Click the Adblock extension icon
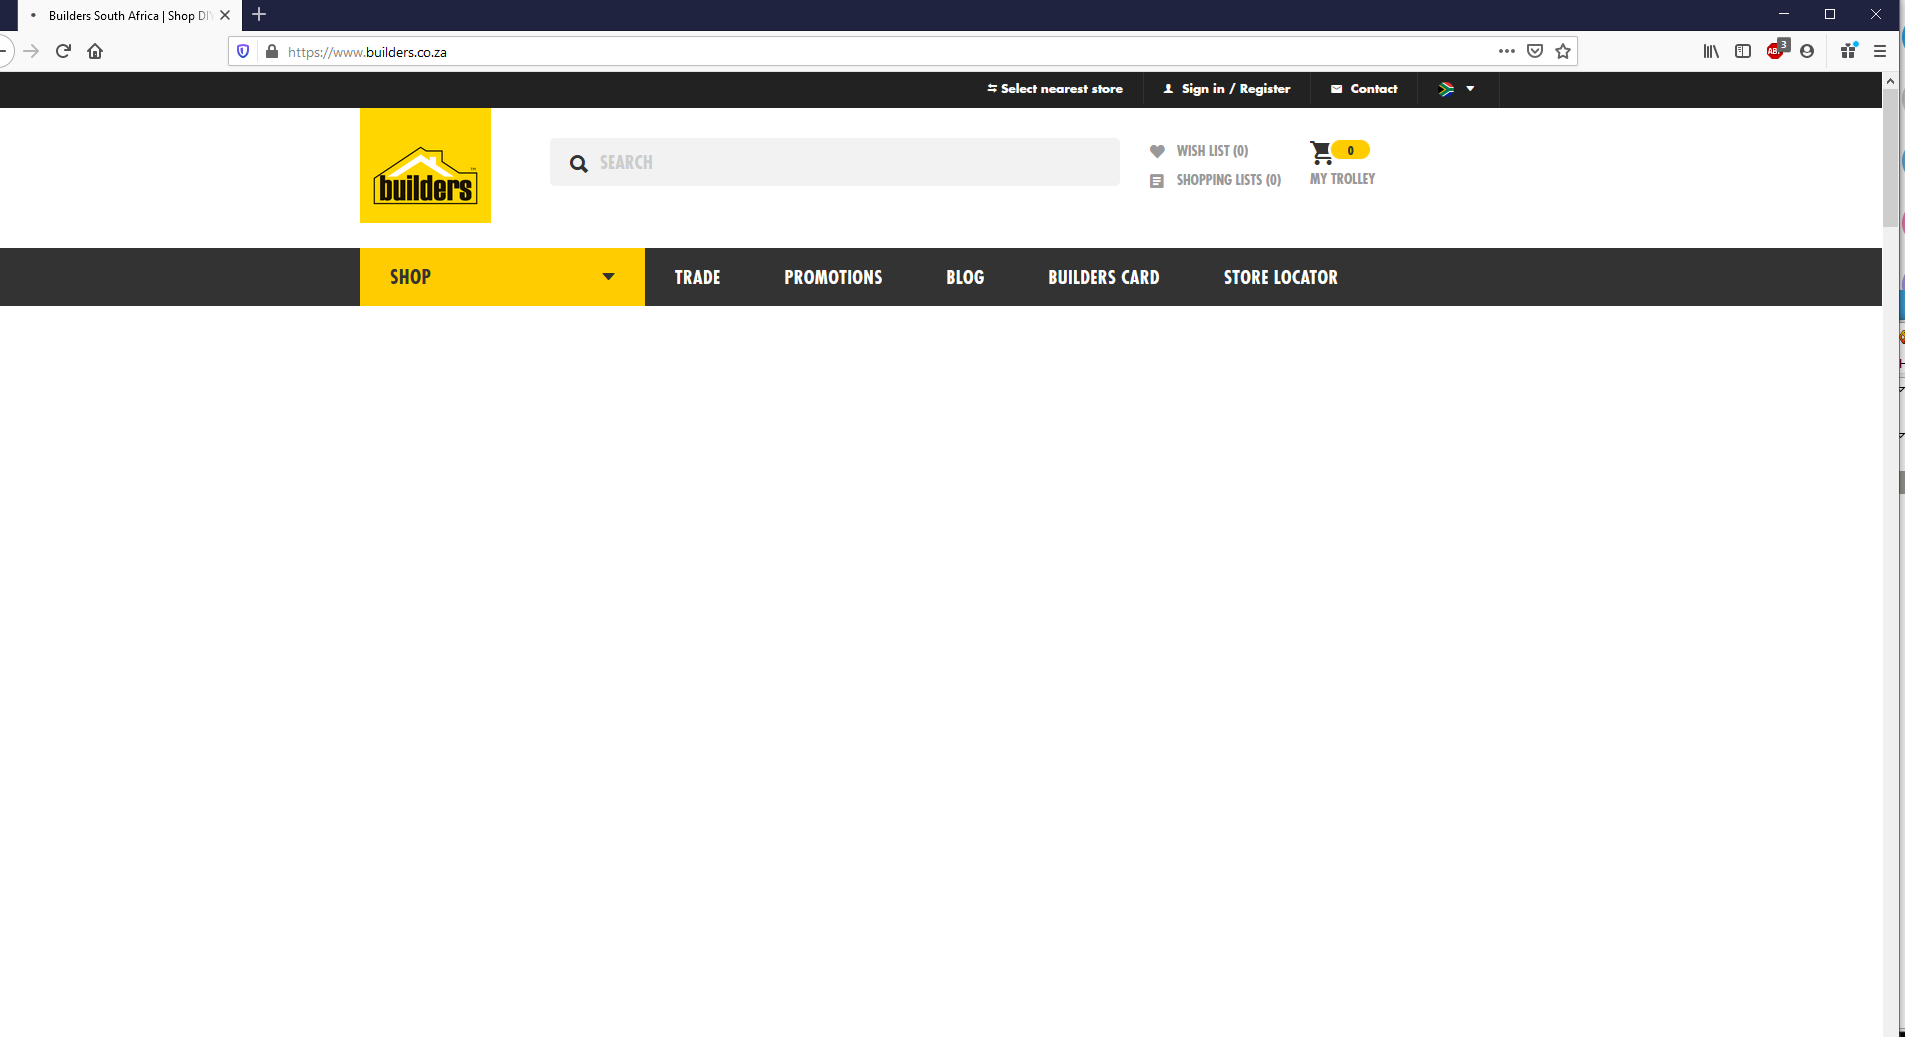 coord(1776,50)
